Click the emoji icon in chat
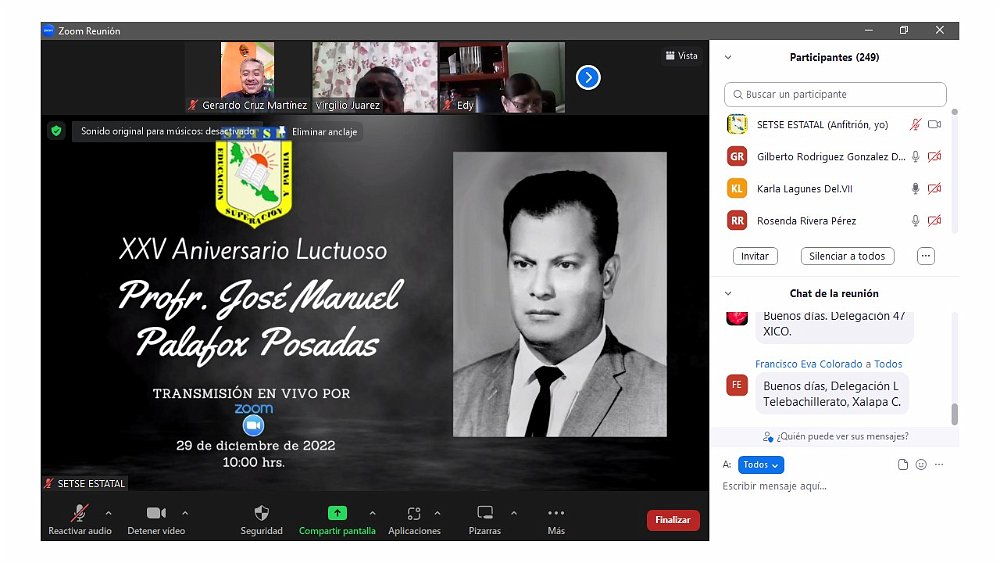Image resolution: width=1000 pixels, height=563 pixels. click(921, 465)
